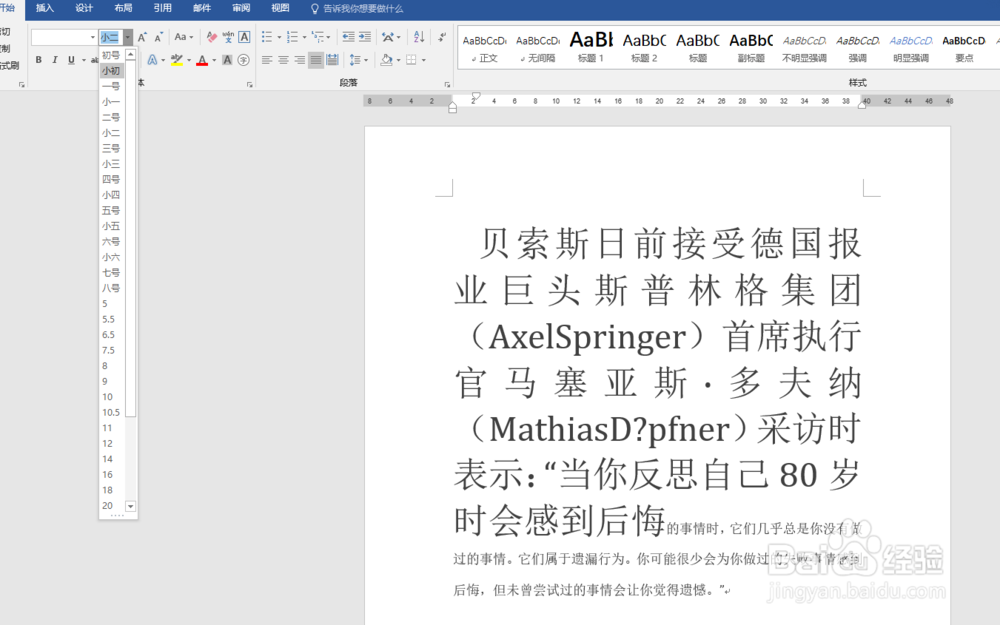Switch to 布局 (Layout) tab
1000x625 pixels.
coord(123,8)
